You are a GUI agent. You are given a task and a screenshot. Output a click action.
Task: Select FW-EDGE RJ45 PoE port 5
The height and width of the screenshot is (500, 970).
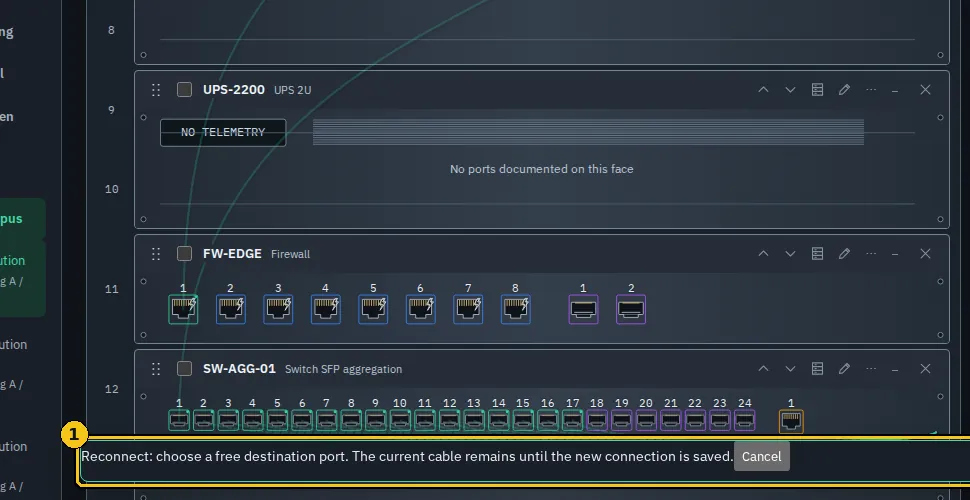373,309
